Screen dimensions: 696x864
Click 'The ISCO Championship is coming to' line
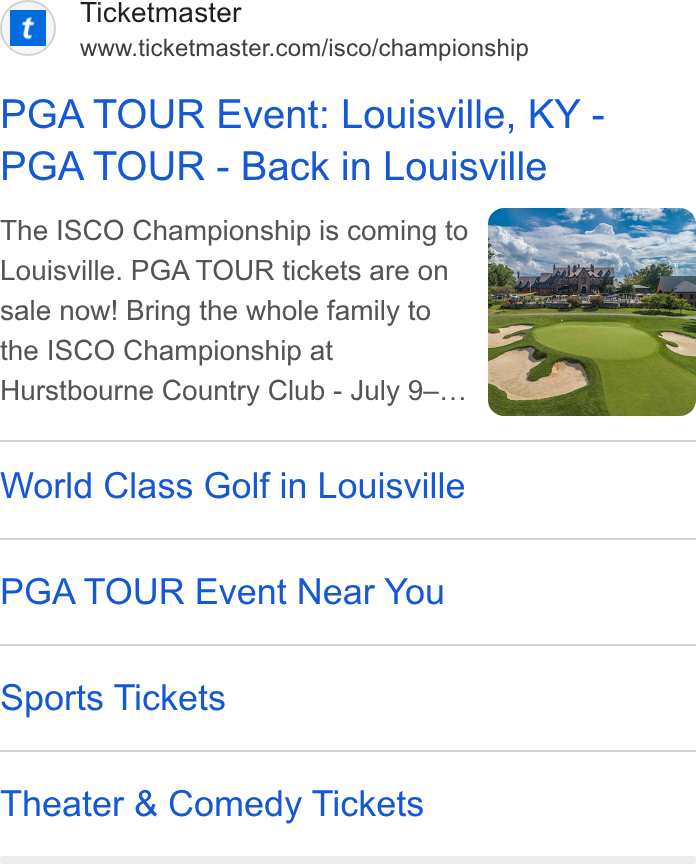[x=234, y=231]
